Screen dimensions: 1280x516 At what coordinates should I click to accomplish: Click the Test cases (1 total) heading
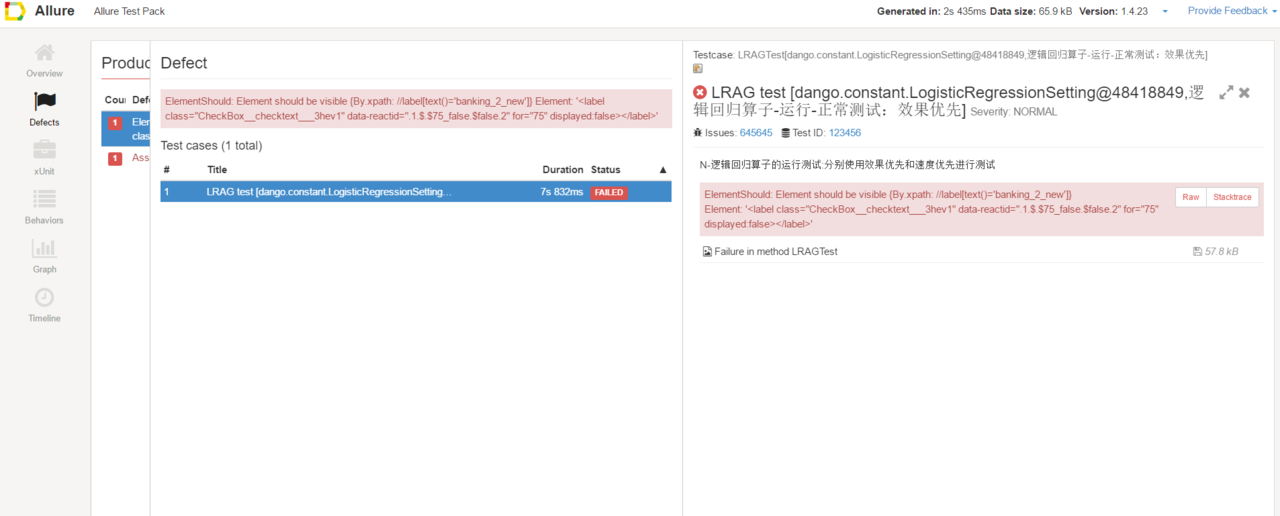coord(211,146)
